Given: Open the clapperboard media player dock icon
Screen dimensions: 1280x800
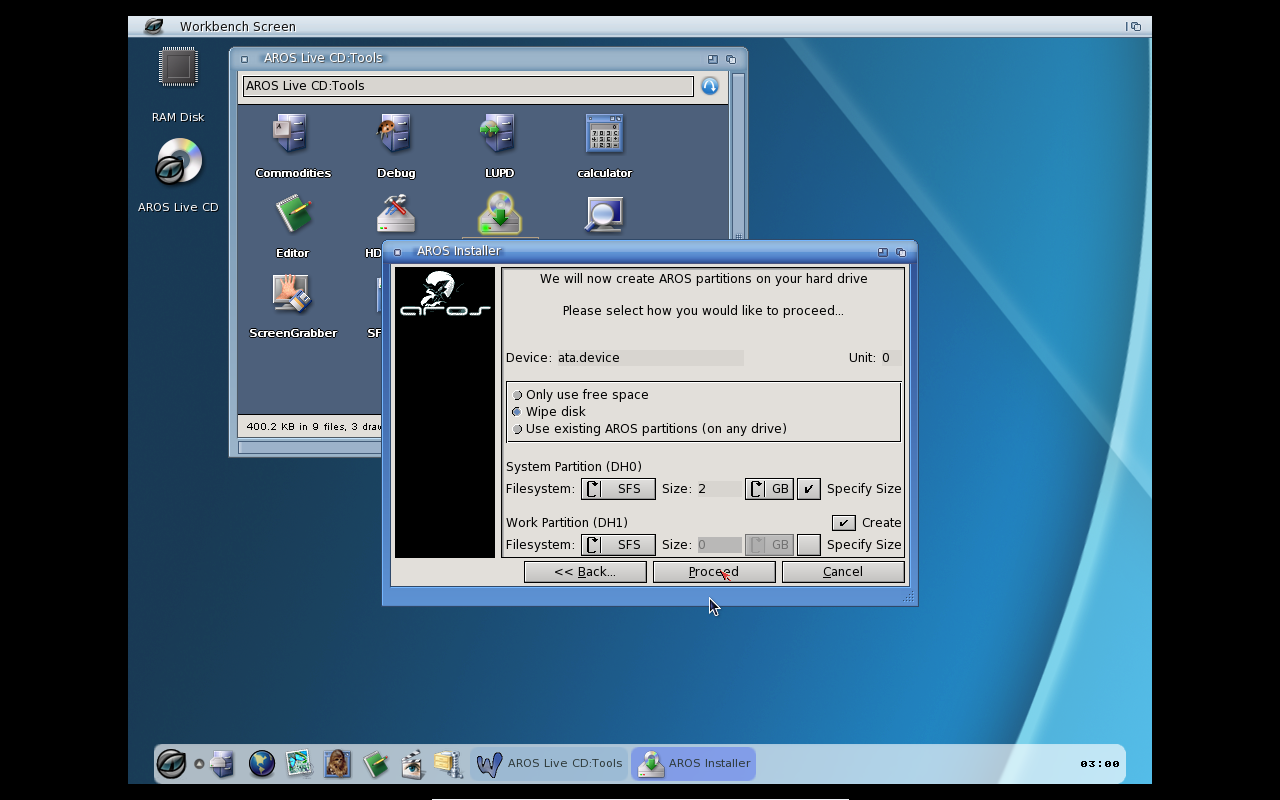Looking at the screenshot, I should point(412,764).
